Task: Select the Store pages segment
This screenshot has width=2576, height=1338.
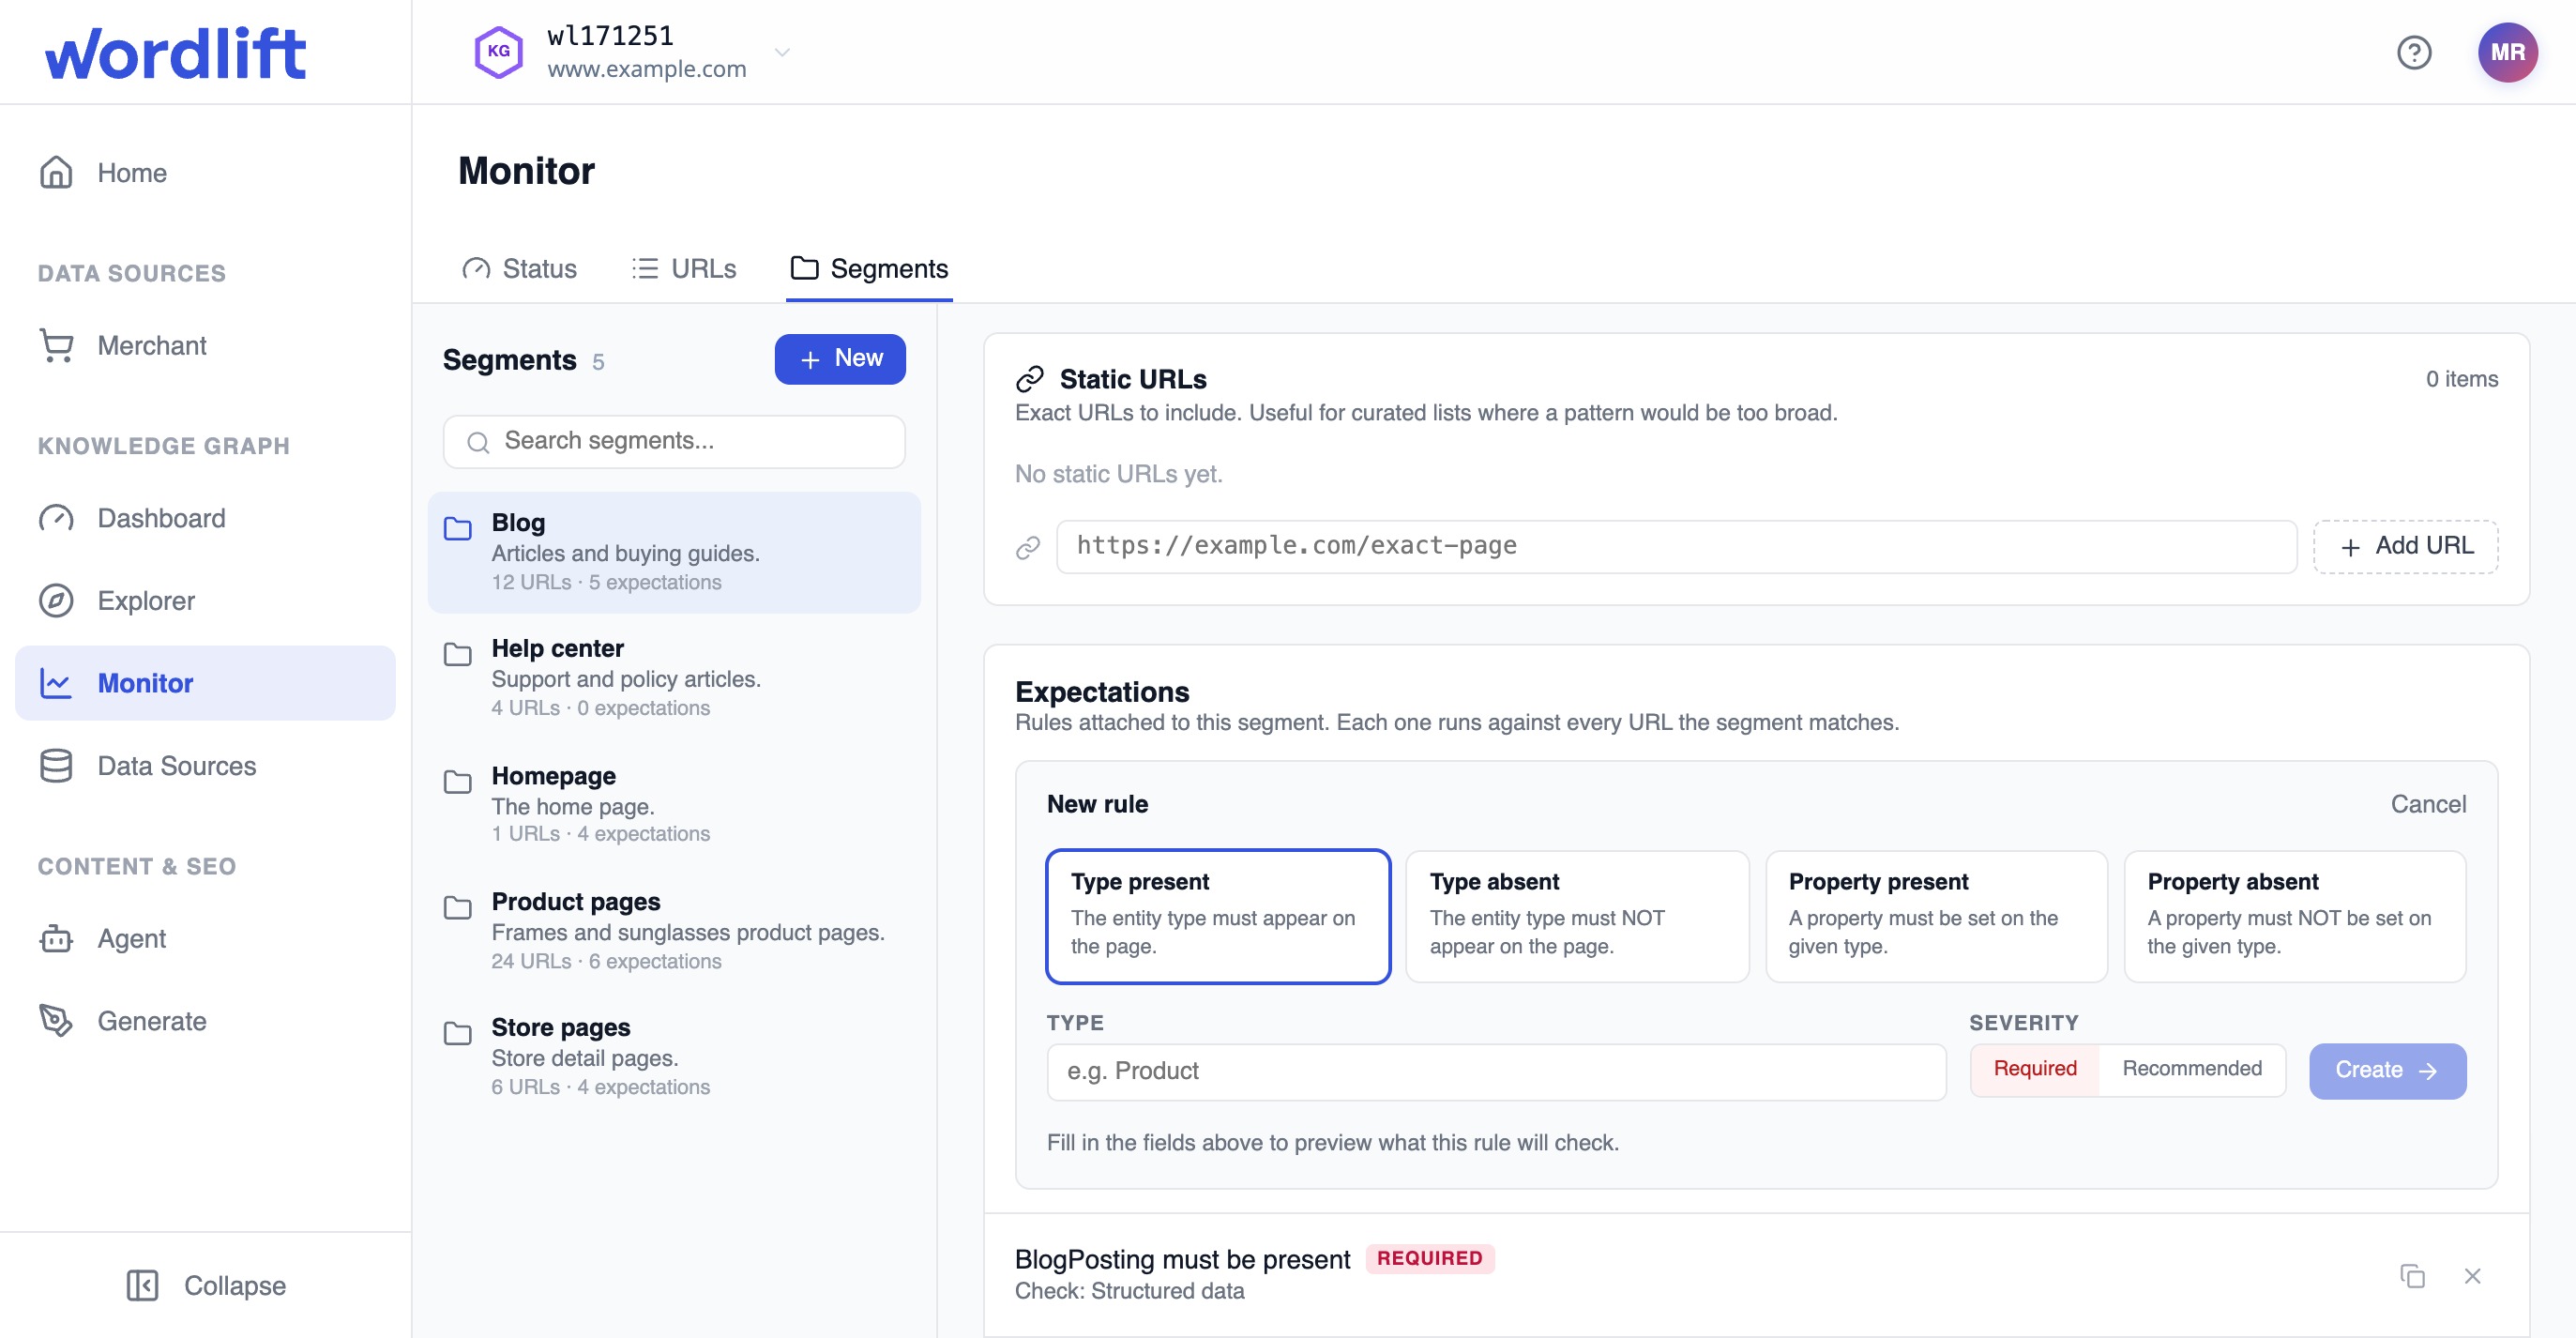Action: click(x=674, y=1056)
